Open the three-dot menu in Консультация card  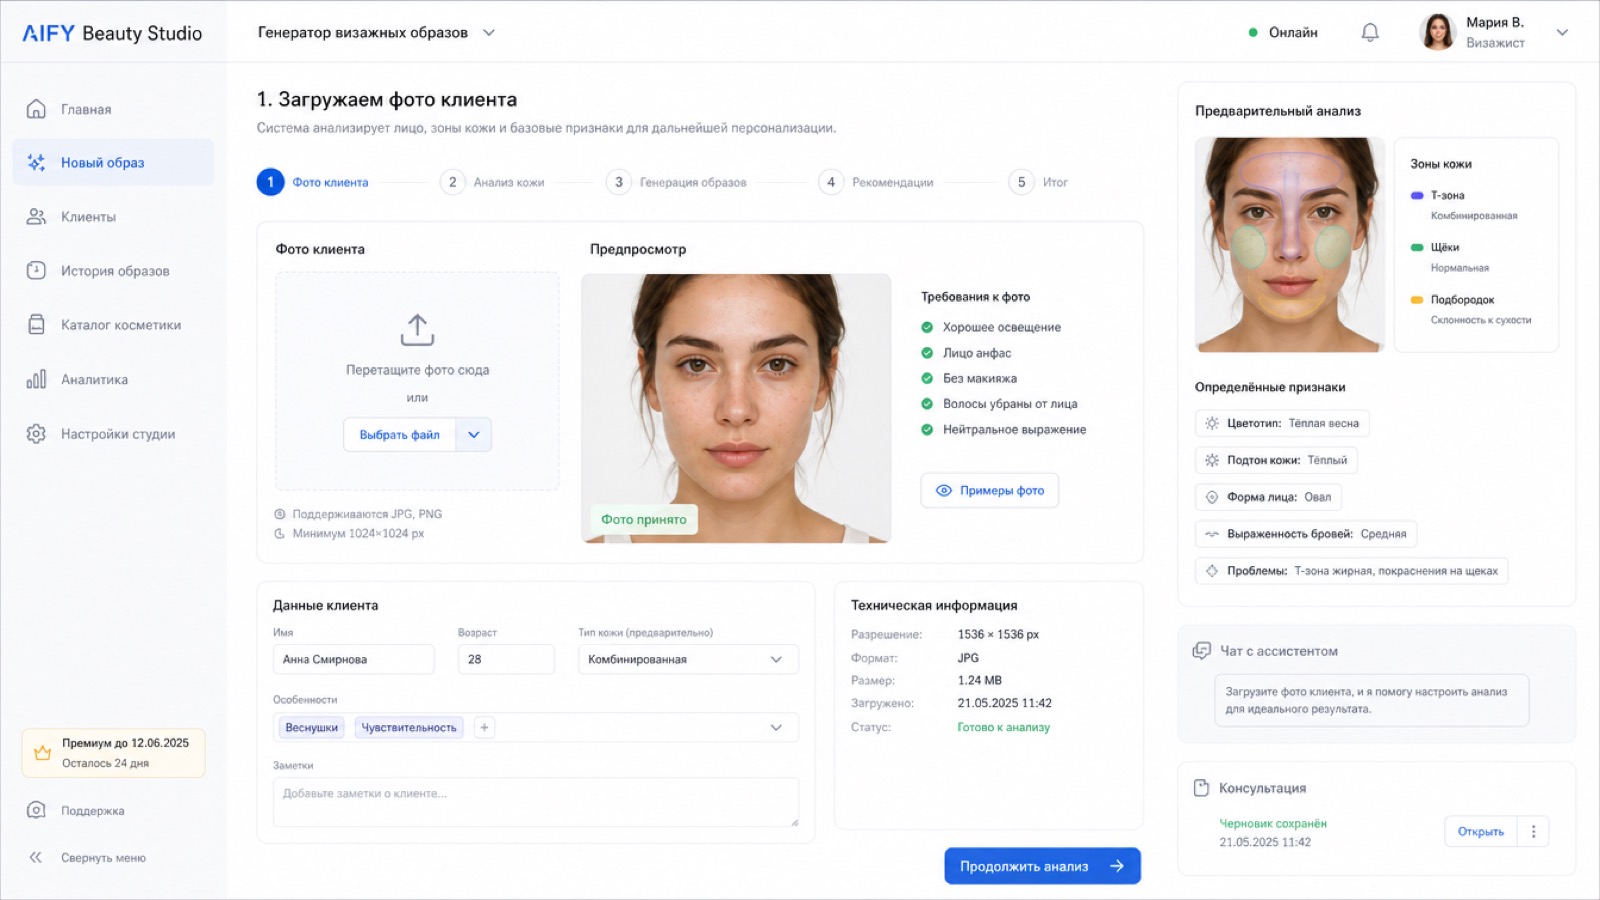tap(1533, 831)
